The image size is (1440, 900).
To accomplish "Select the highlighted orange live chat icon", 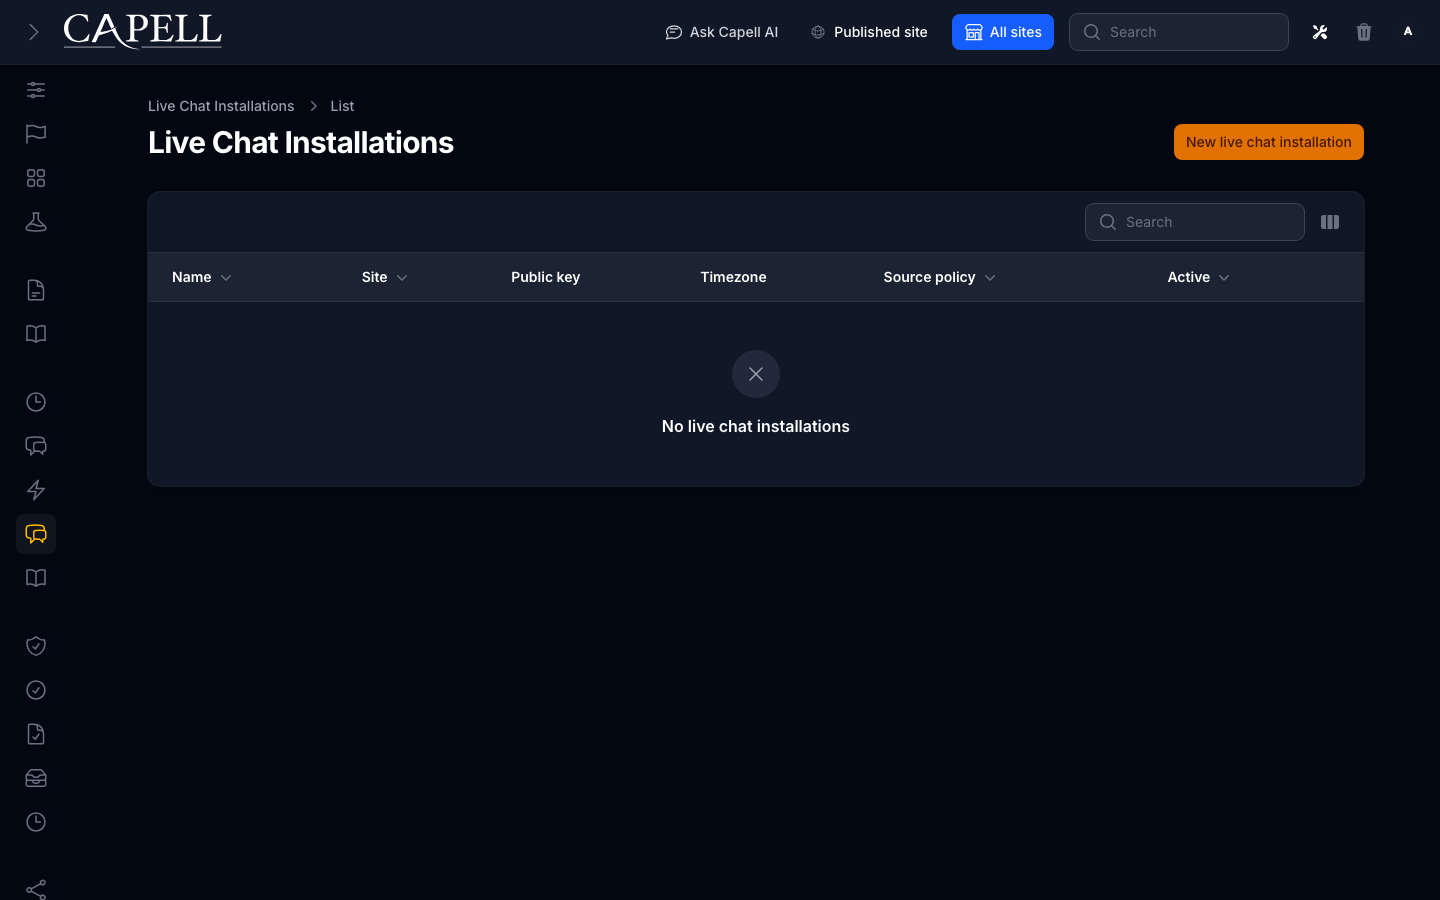I will point(36,534).
